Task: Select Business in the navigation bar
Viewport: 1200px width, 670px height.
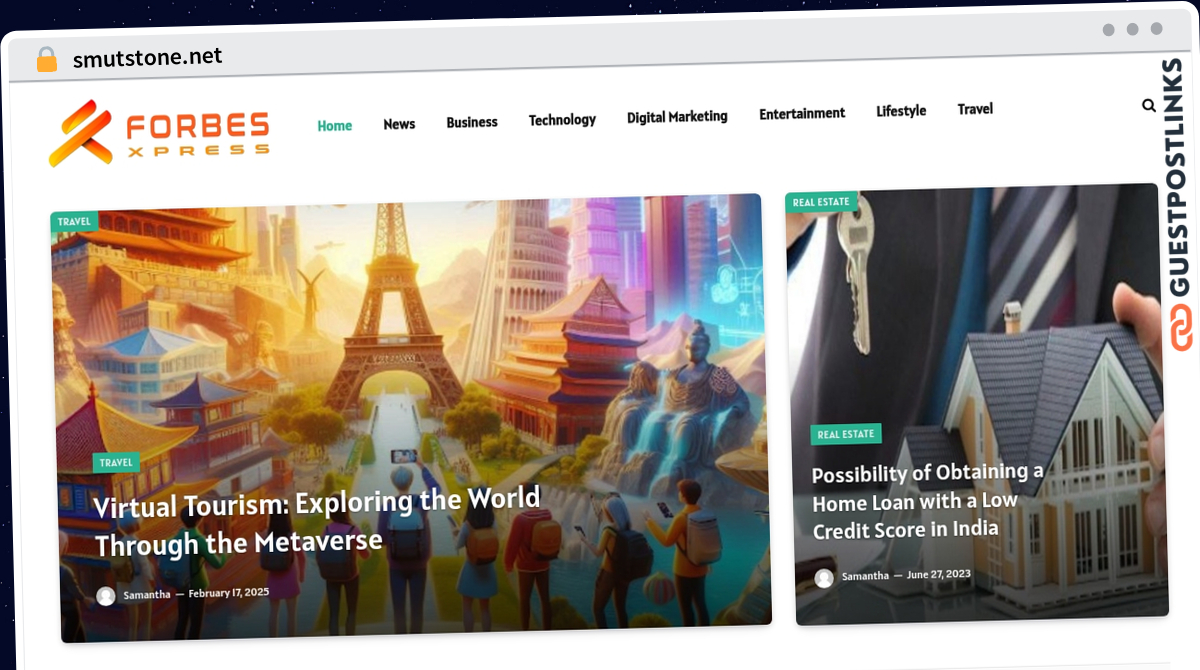Action: point(472,122)
